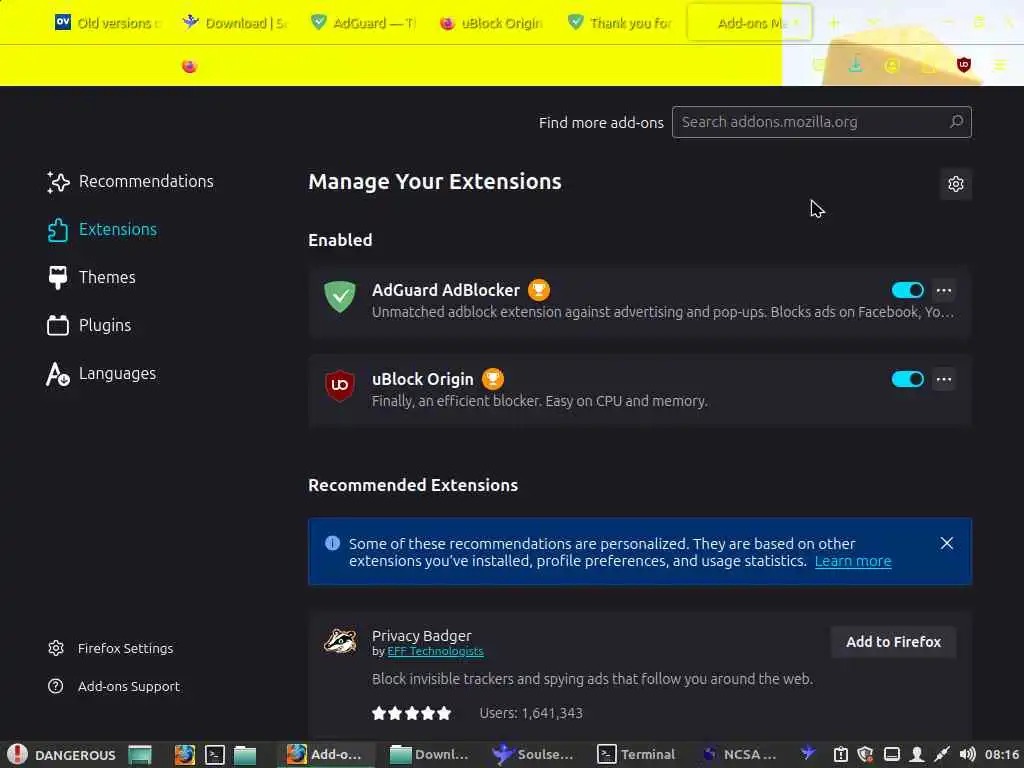Switch to the Downloads window in taskbar
Image resolution: width=1024 pixels, height=768 pixels.
click(429, 754)
